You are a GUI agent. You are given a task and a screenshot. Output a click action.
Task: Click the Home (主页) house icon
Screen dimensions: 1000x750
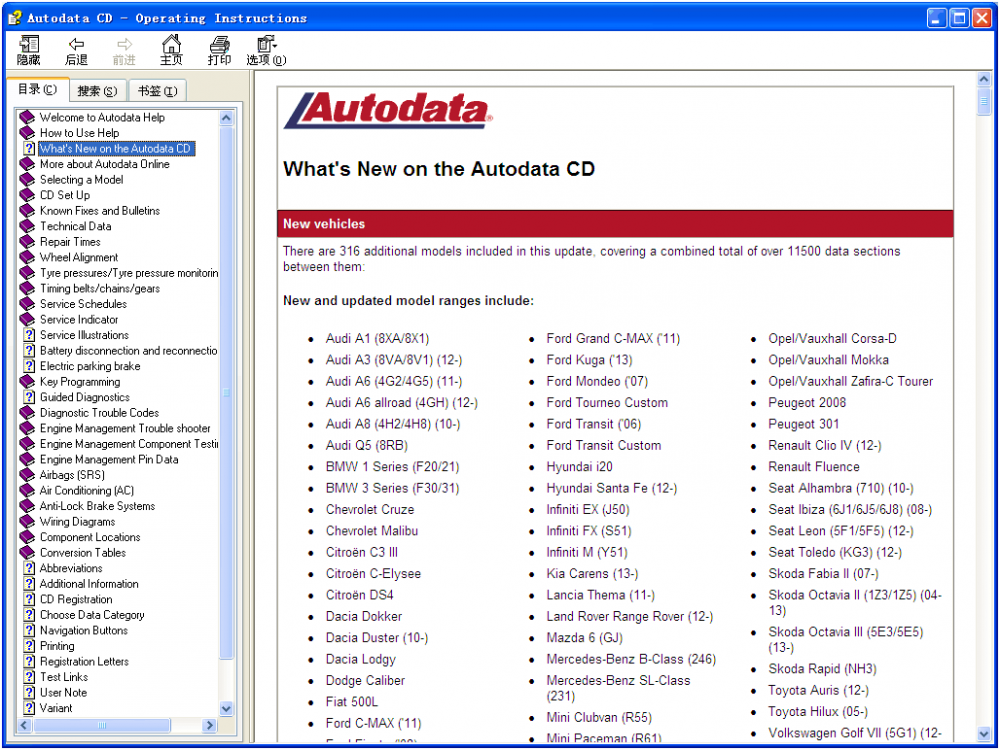click(x=171, y=45)
